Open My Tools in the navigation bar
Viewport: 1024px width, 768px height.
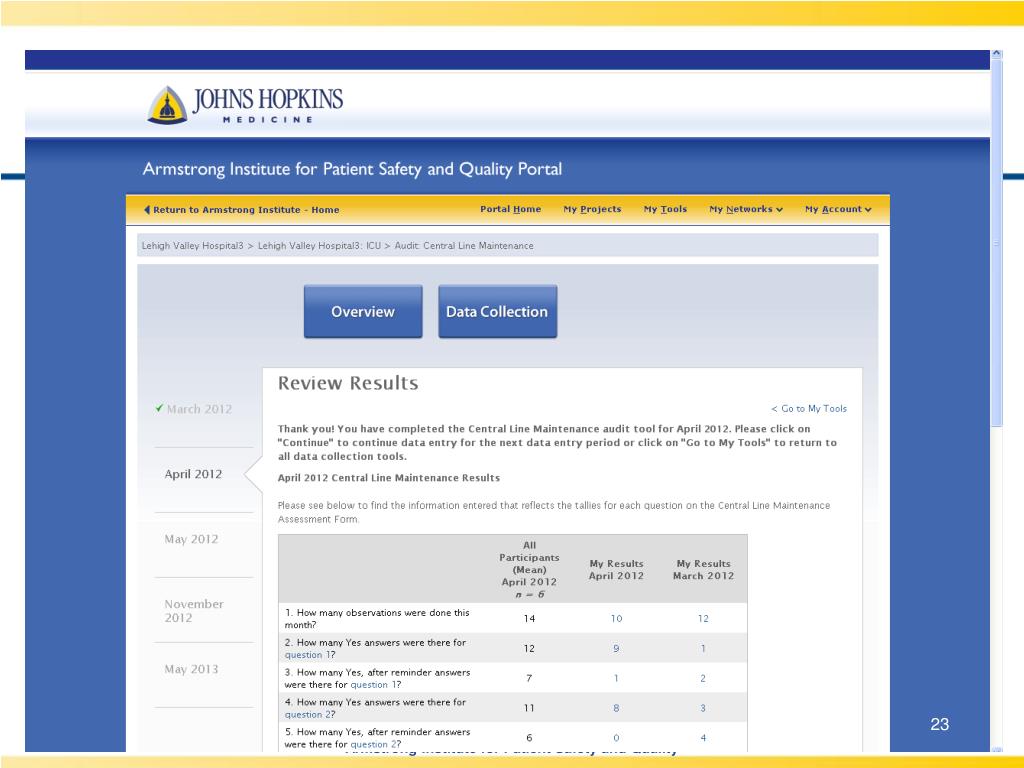(665, 209)
